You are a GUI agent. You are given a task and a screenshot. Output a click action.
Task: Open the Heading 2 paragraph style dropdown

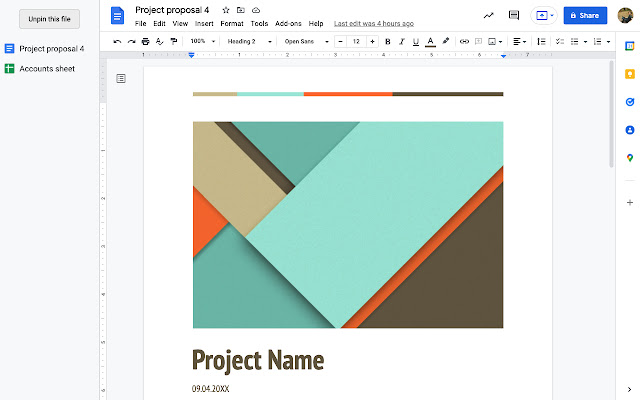pyautogui.click(x=249, y=41)
